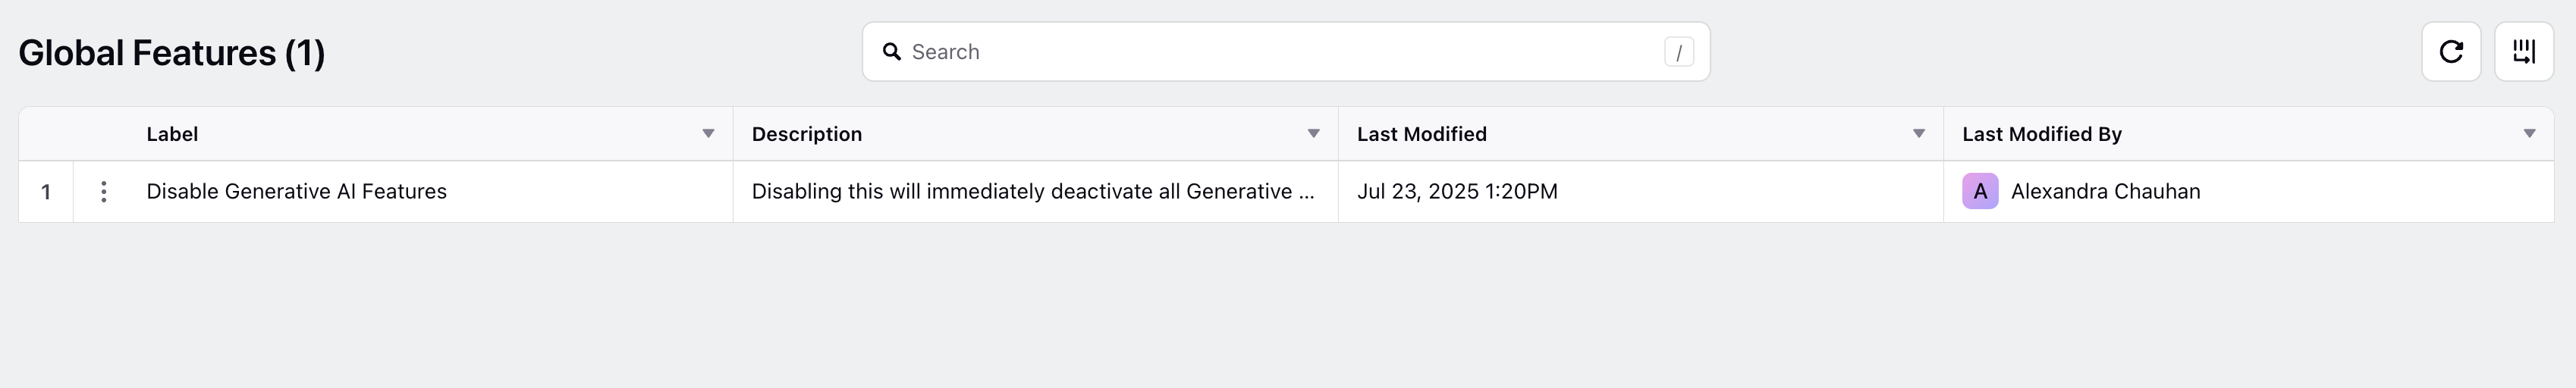Open the 'Disable Generative AI Features' entry
Image resolution: width=2576 pixels, height=388 pixels.
tap(296, 192)
